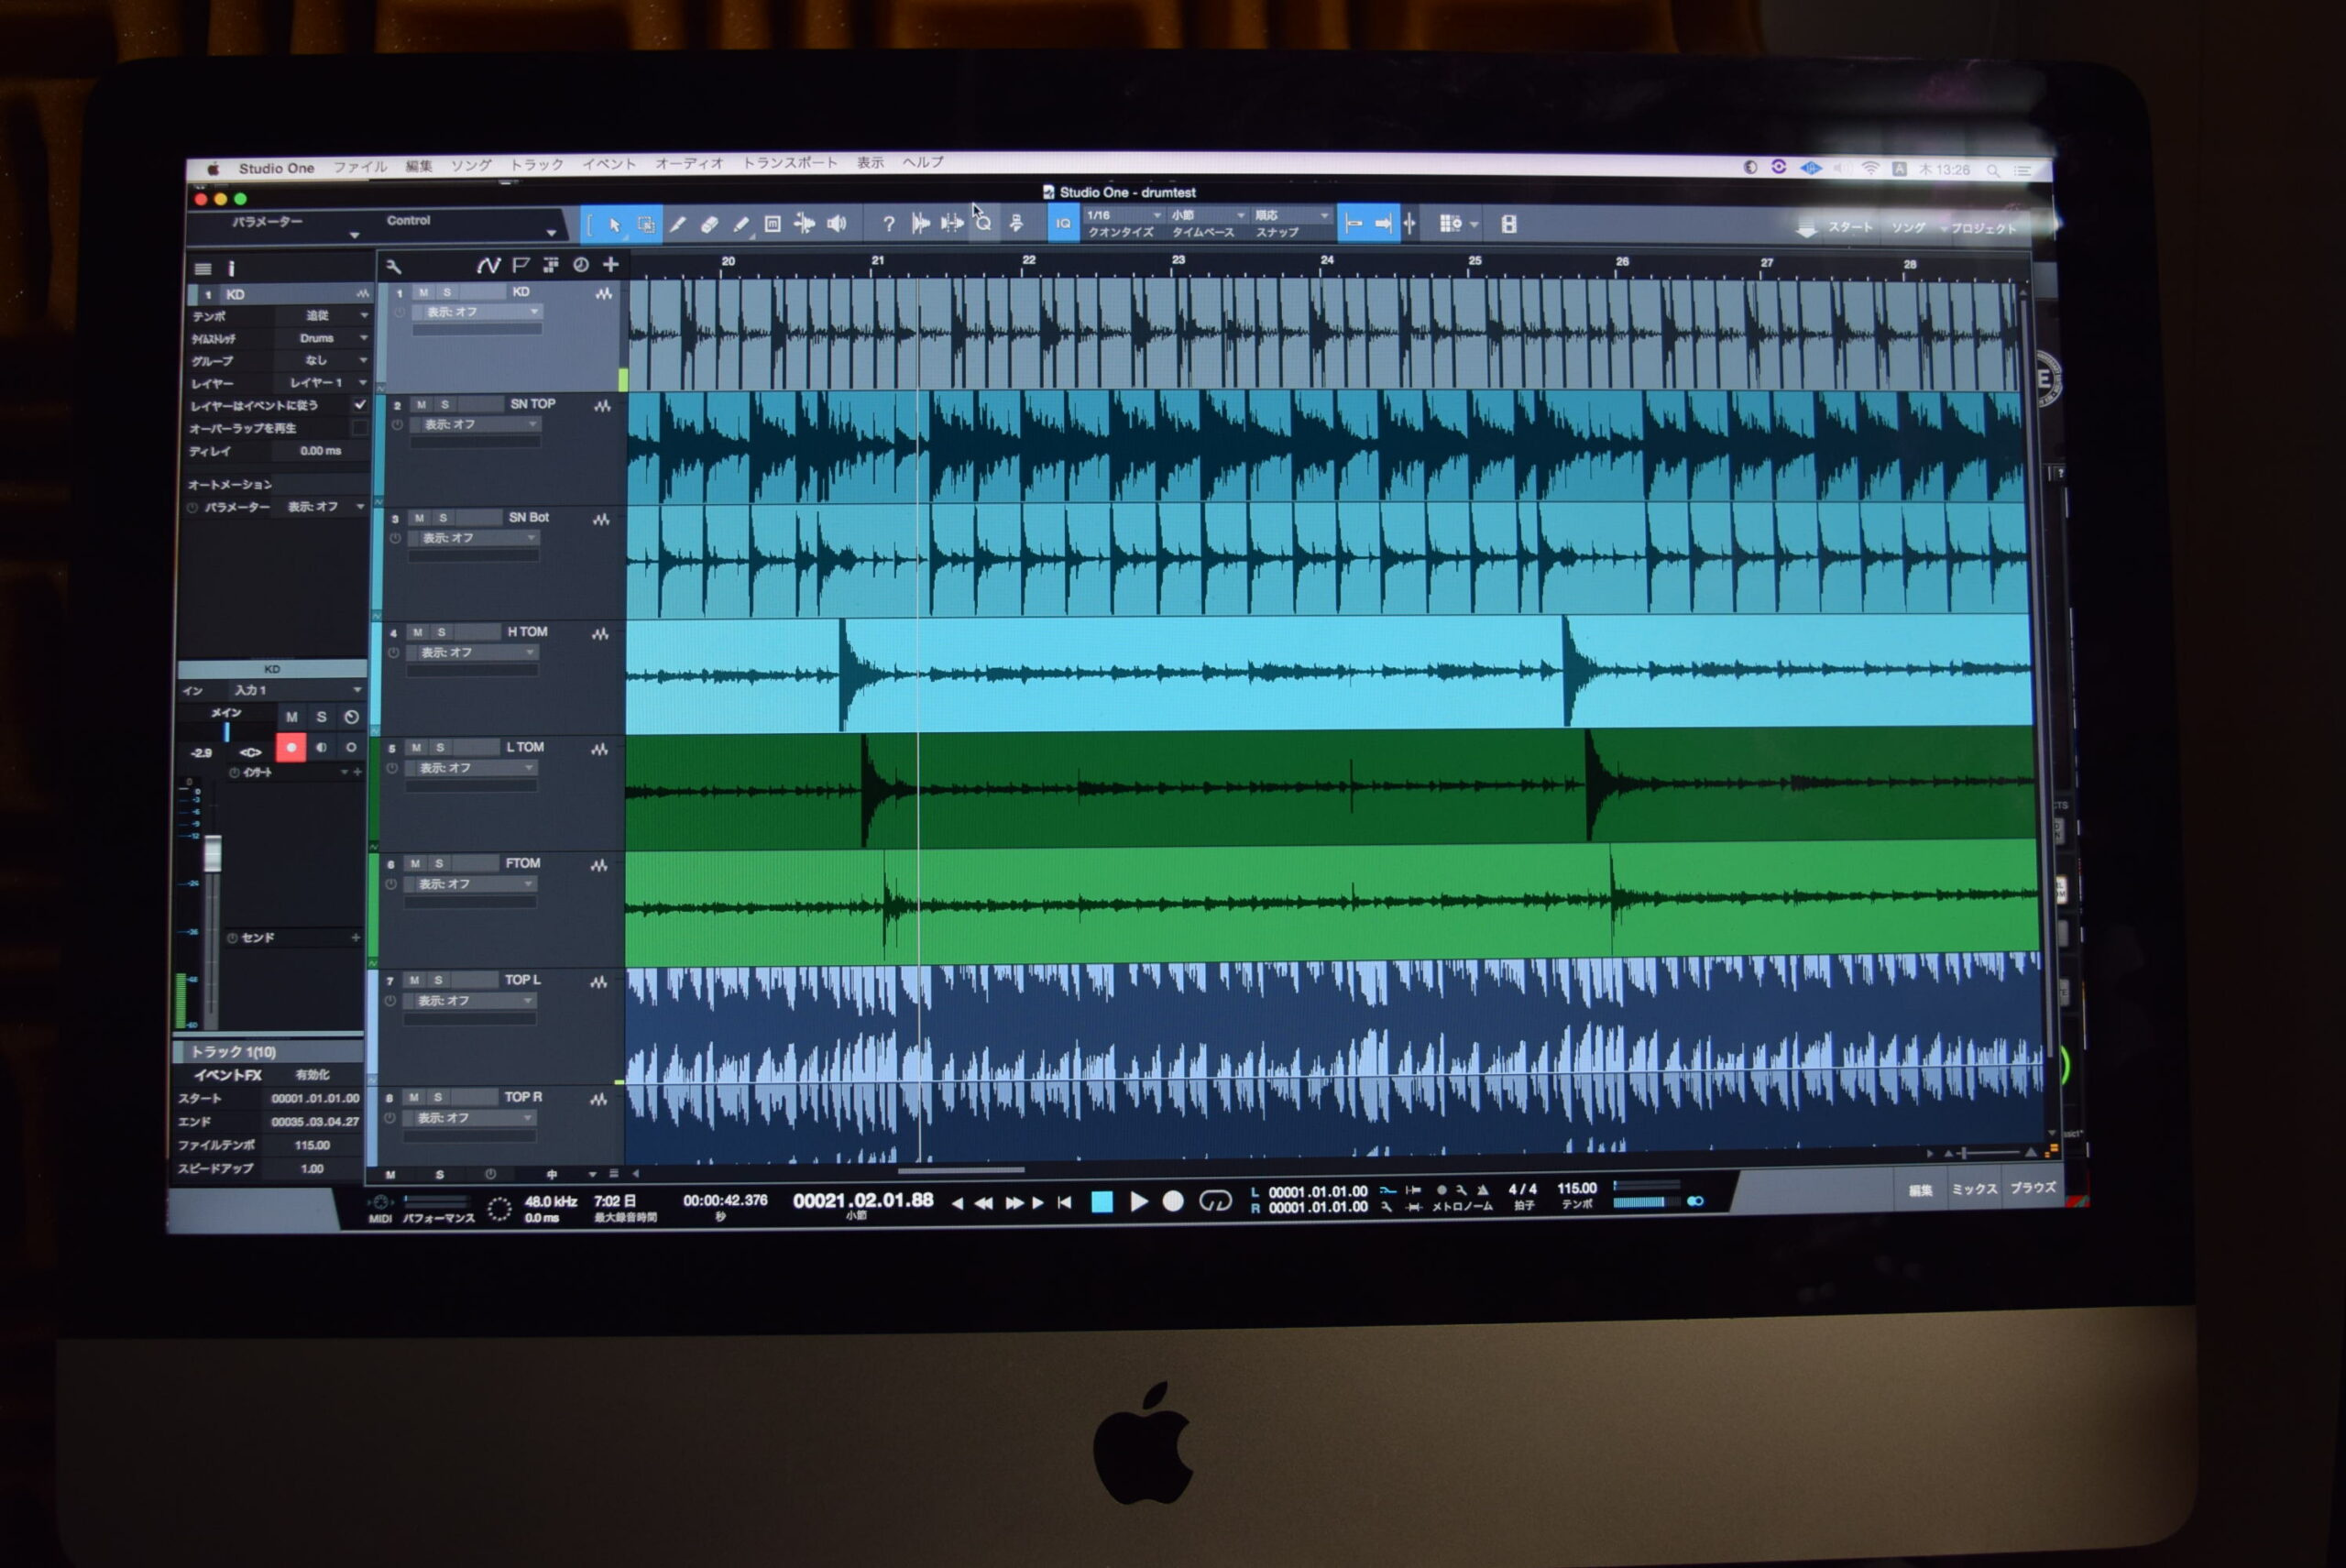The height and width of the screenshot is (1568, 2346).
Task: Click the Stop transport button
Action: (1102, 1202)
